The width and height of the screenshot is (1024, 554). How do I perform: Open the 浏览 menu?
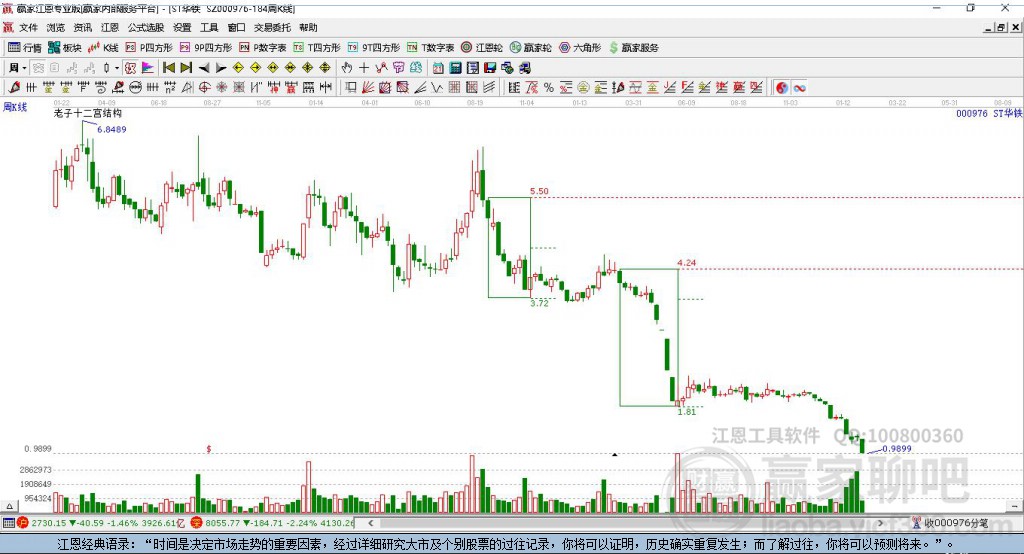(x=56, y=27)
